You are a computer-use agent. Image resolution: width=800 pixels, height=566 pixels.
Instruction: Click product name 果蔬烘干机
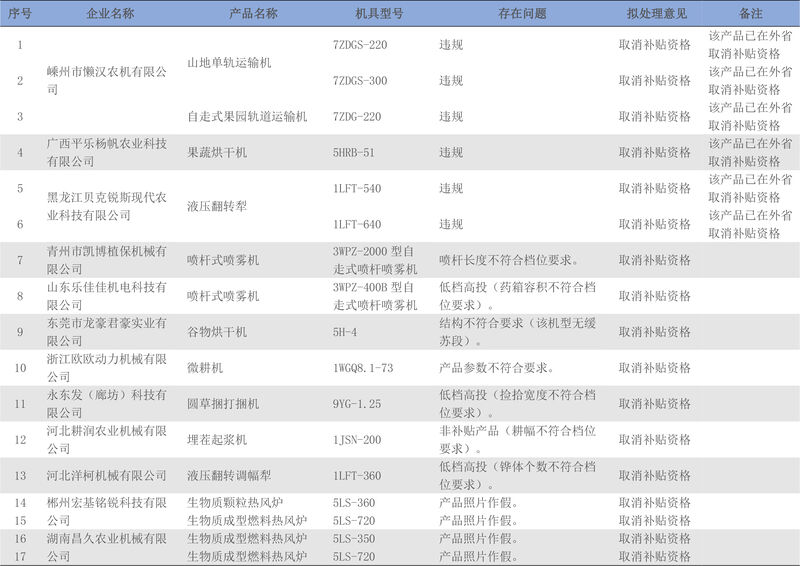pos(217,153)
